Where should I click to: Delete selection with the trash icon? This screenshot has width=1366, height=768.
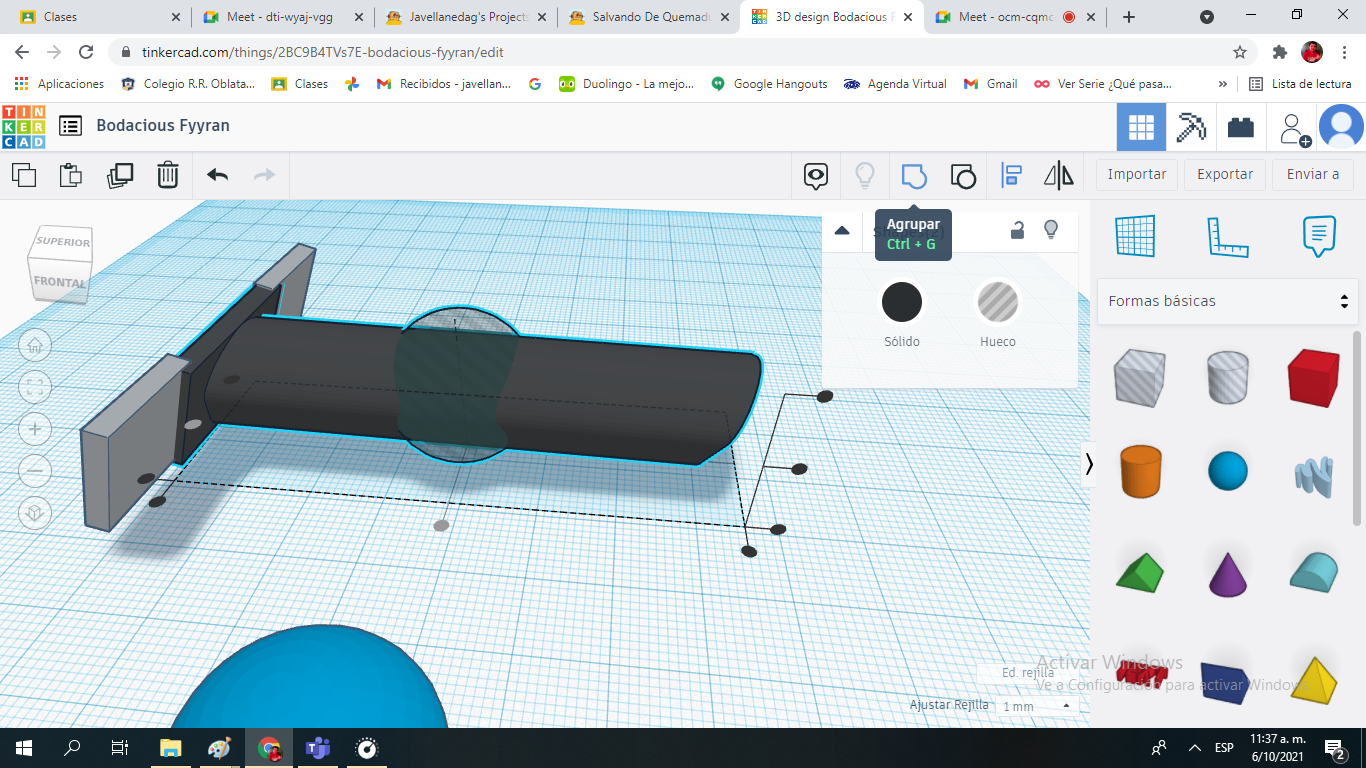168,175
